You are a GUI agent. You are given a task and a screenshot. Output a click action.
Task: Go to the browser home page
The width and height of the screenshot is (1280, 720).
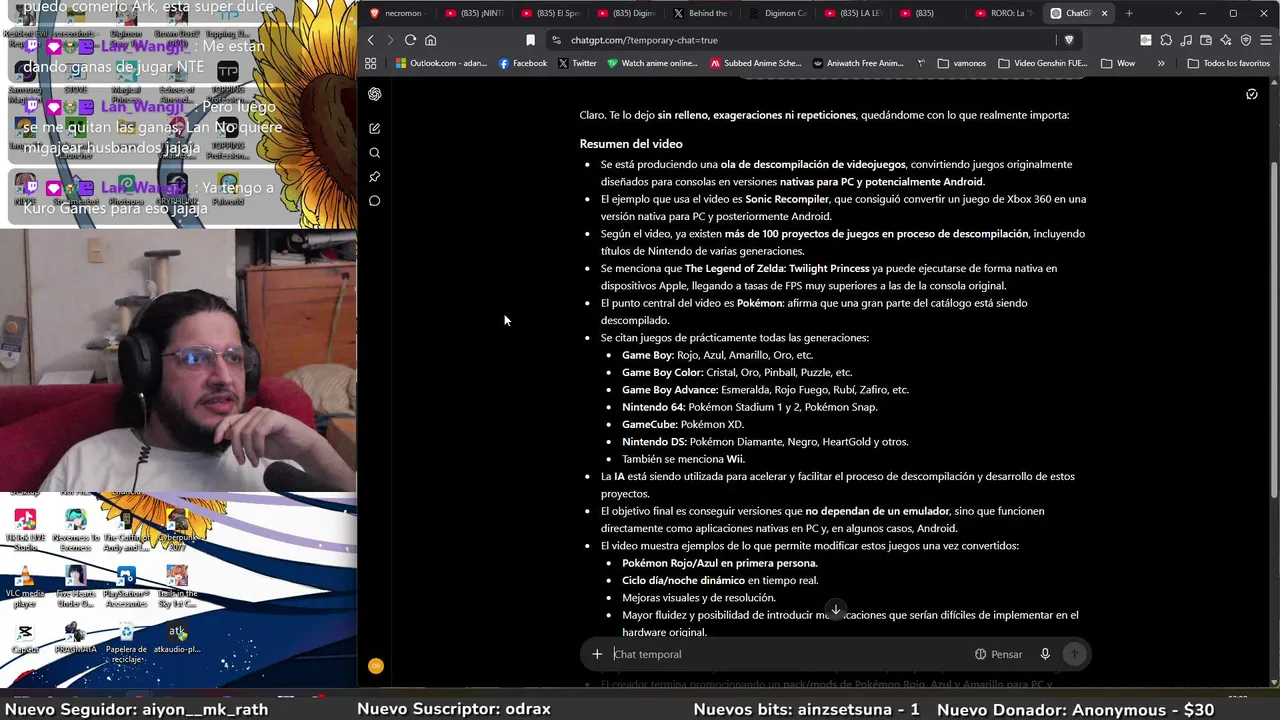[431, 40]
